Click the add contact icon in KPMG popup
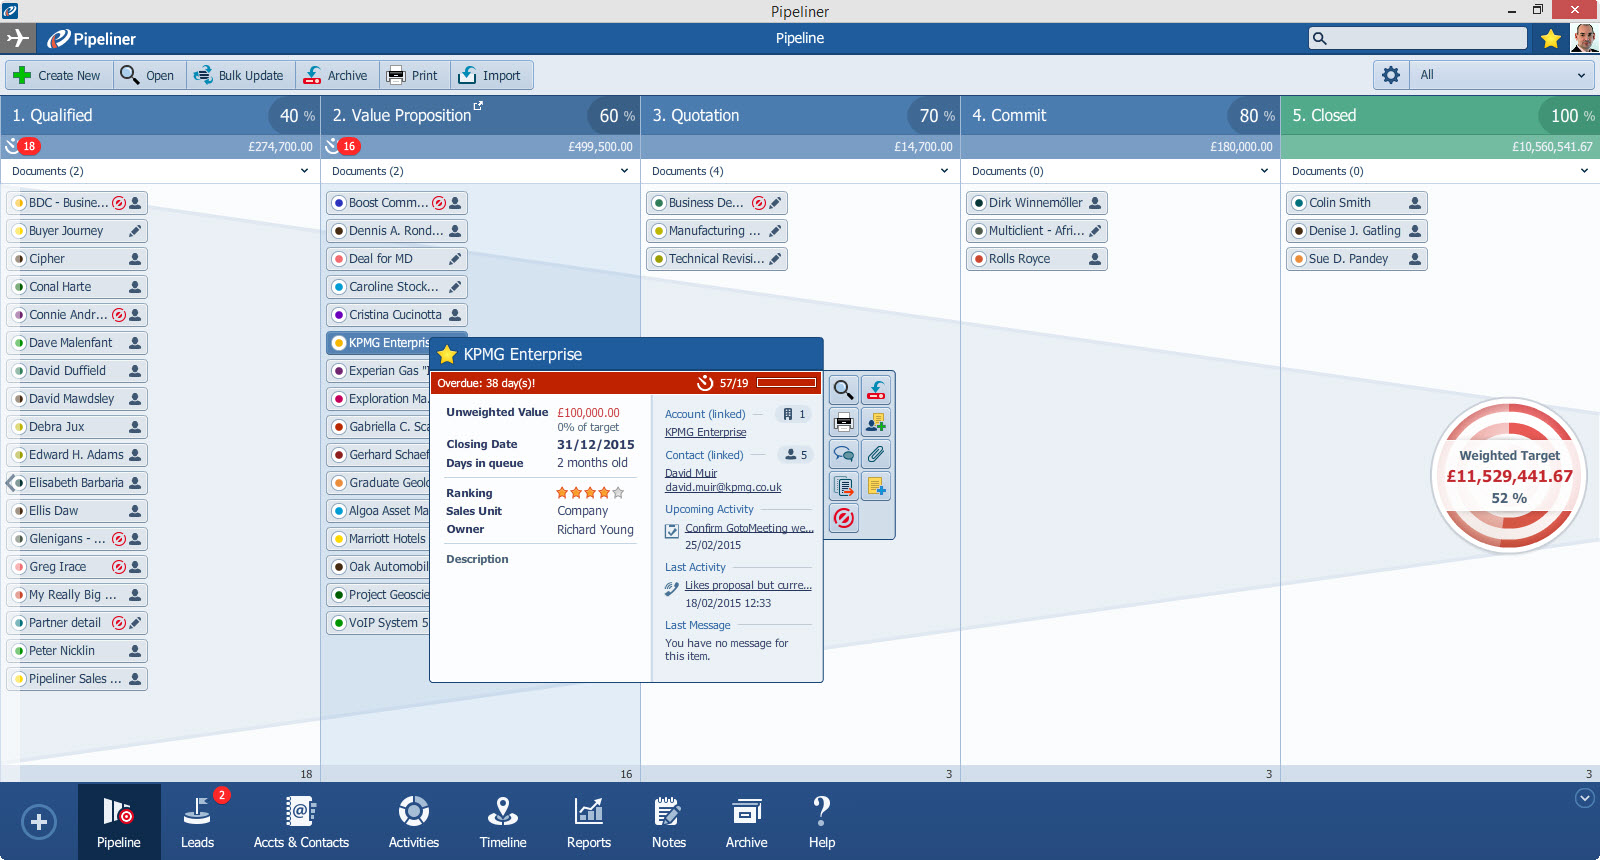 876,422
